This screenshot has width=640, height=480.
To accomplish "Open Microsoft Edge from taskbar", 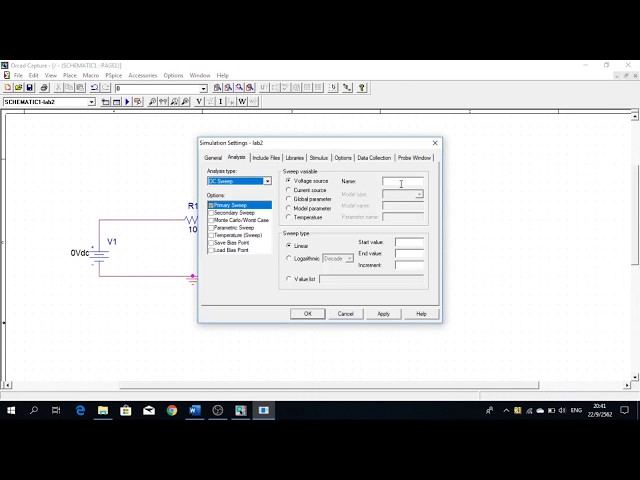I will (80, 411).
